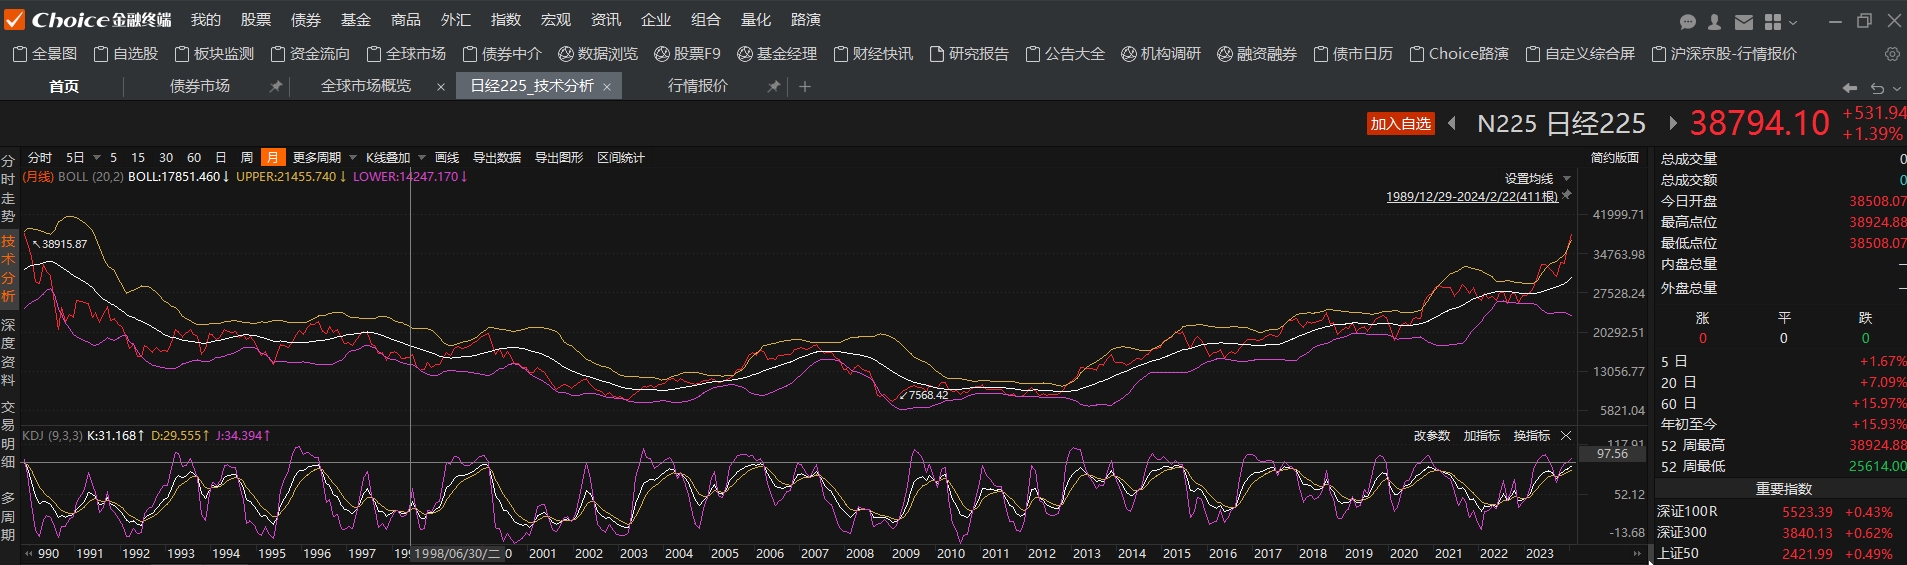Switch to the 全球市场概览 tab

366,87
